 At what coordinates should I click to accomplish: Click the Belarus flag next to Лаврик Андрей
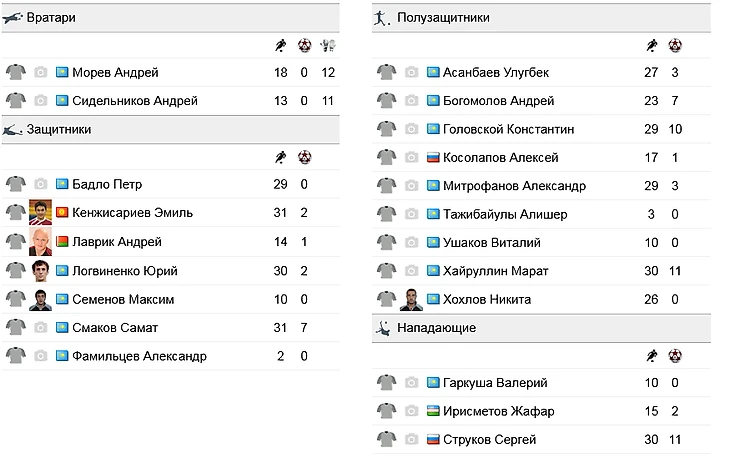coord(62,242)
